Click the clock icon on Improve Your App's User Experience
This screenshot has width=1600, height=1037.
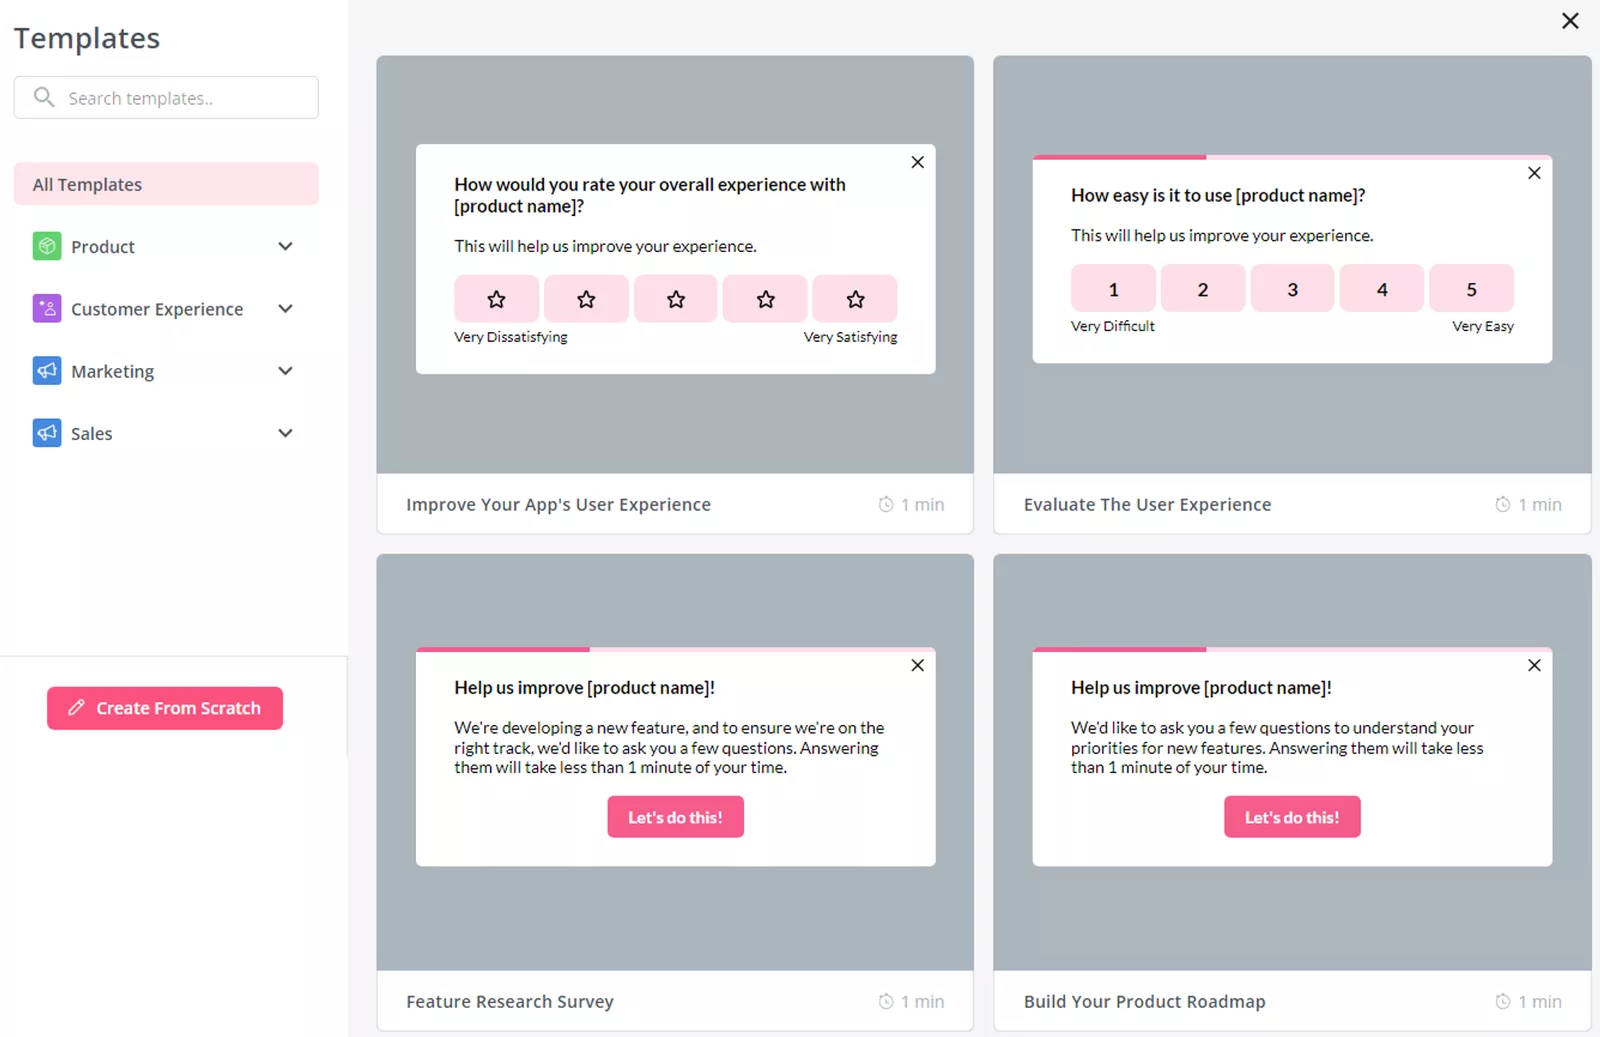tap(884, 504)
